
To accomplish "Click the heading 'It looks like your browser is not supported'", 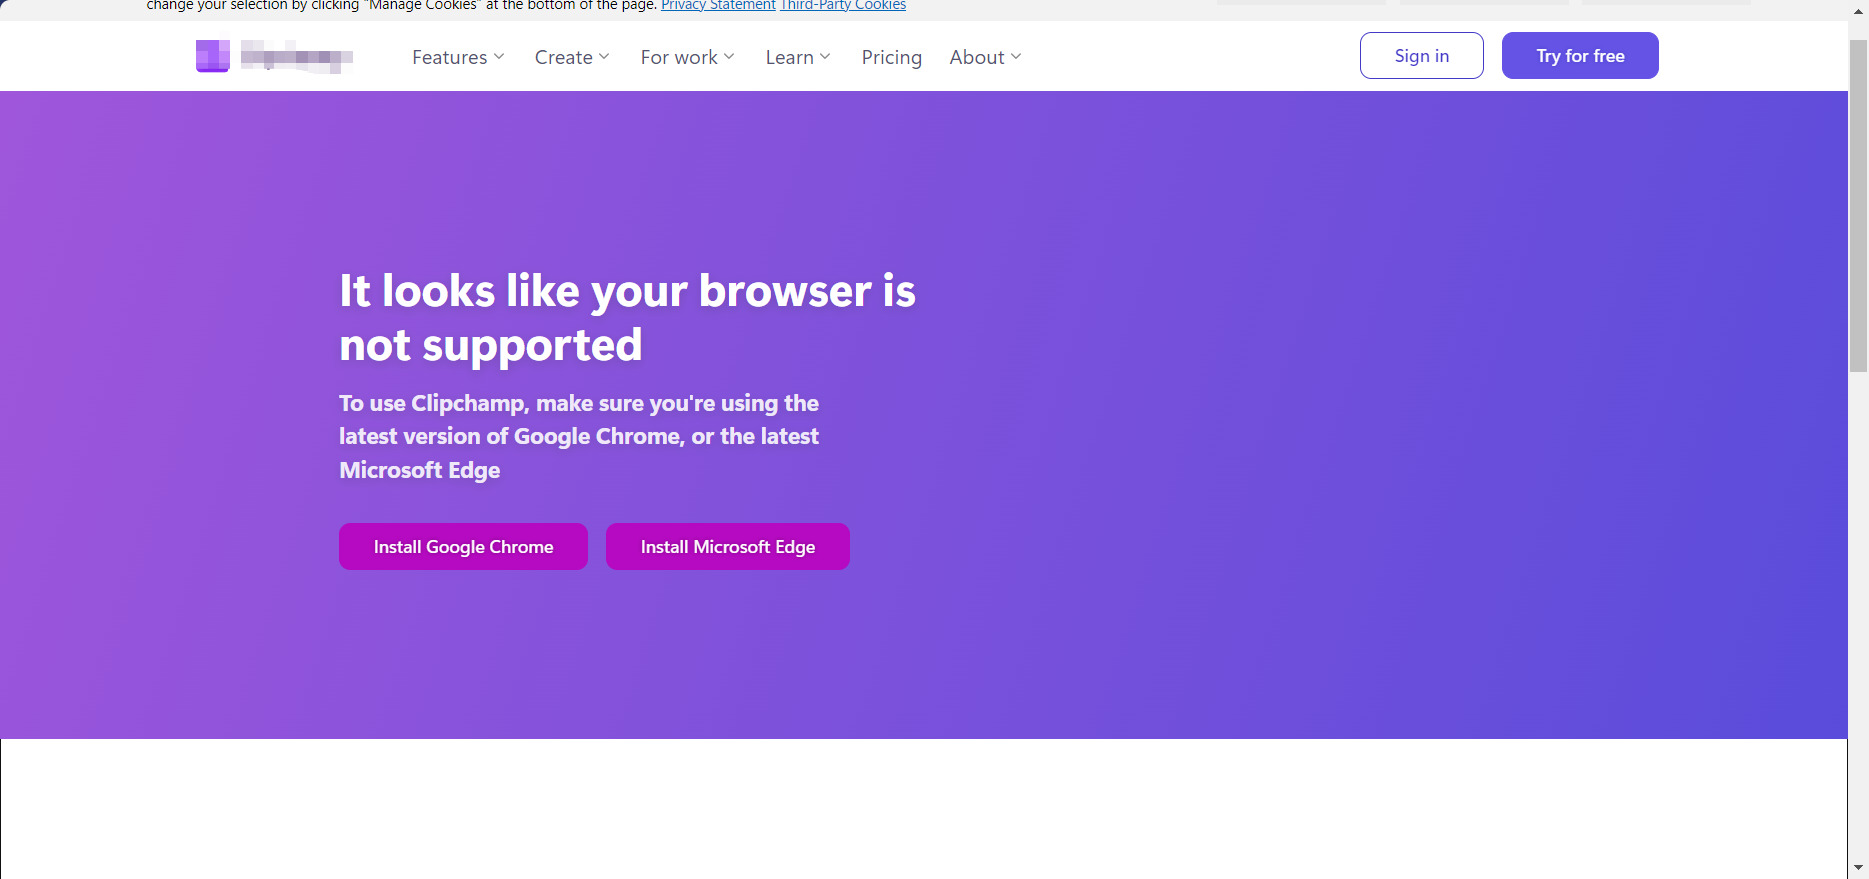I will point(627,318).
